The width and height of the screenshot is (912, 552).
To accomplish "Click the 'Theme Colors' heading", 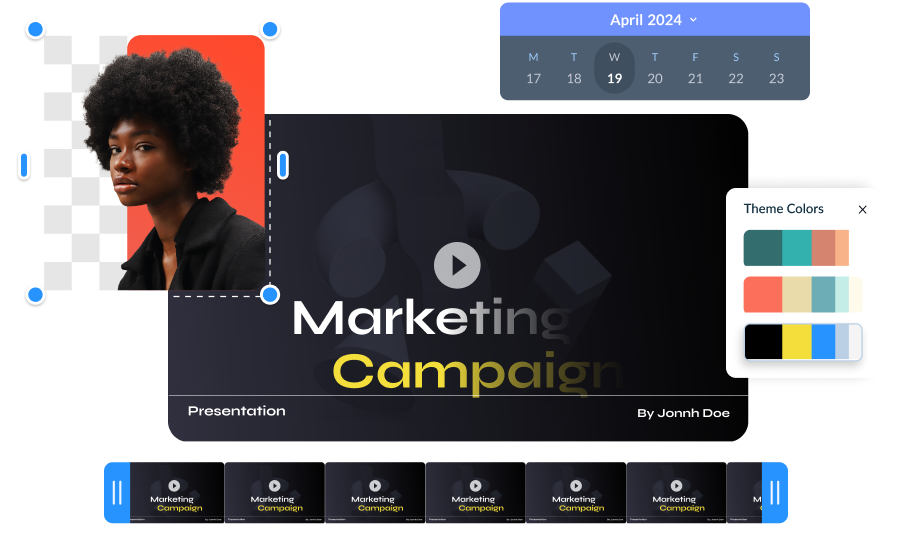I will pyautogui.click(x=783, y=209).
